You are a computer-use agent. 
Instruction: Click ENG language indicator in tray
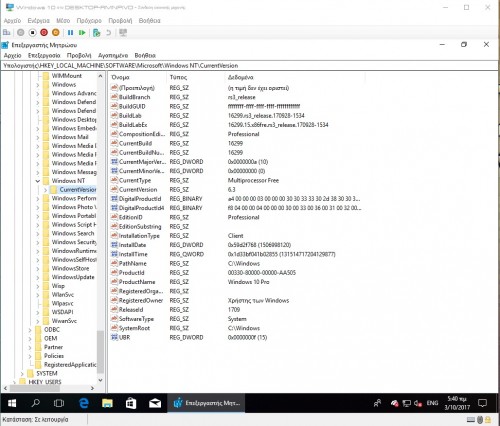pyautogui.click(x=432, y=403)
